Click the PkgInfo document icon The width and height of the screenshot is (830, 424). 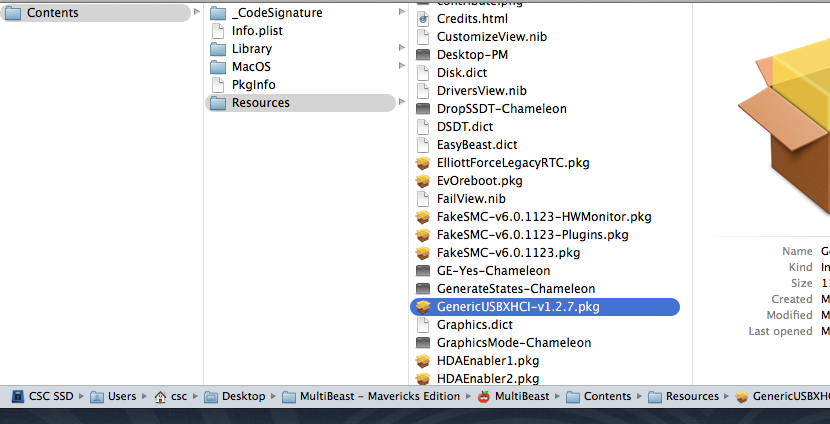click(218, 85)
